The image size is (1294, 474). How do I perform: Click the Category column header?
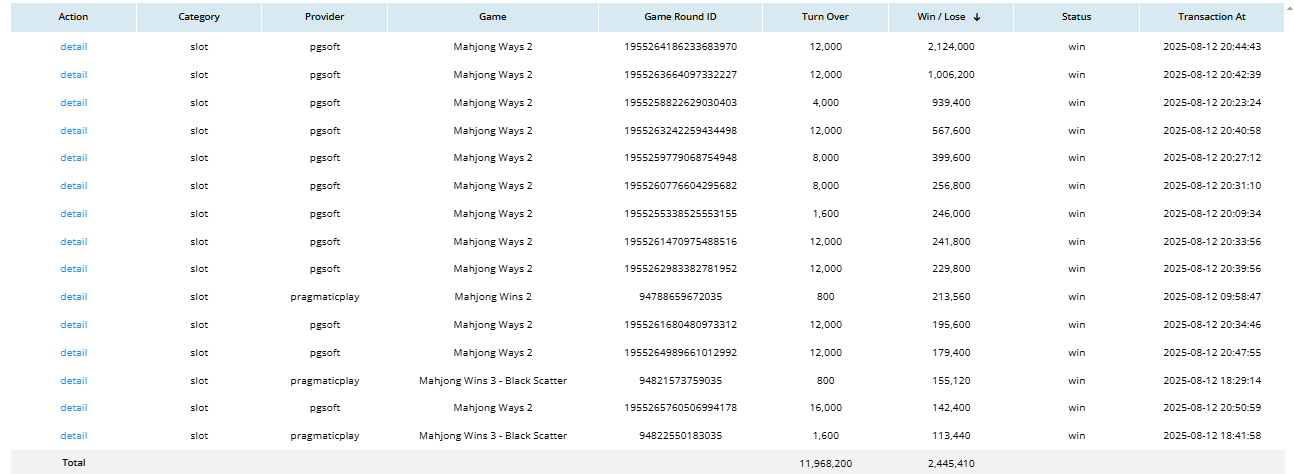tap(199, 17)
